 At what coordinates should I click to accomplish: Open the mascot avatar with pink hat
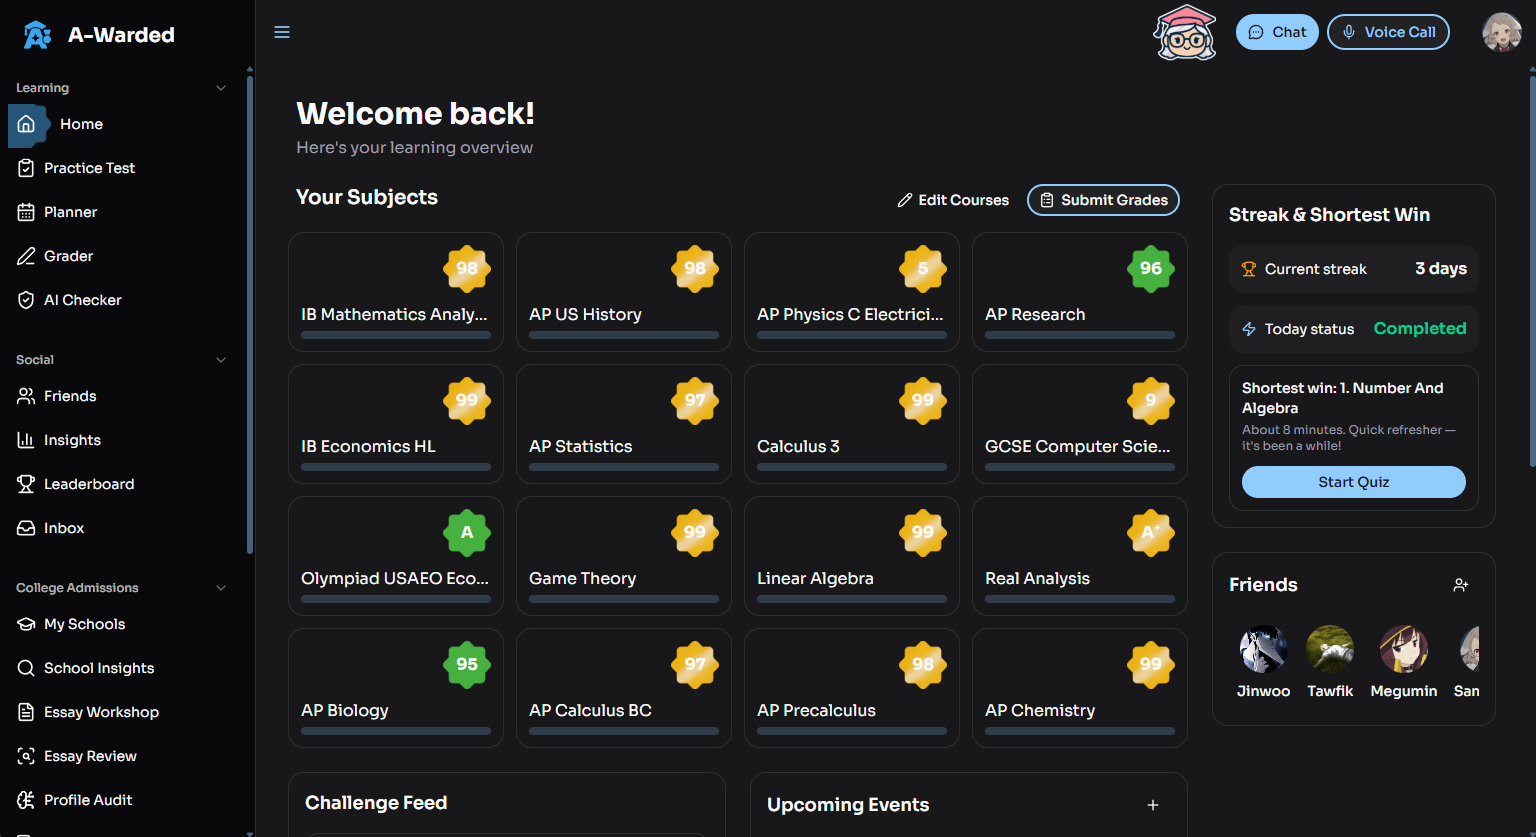(1184, 32)
